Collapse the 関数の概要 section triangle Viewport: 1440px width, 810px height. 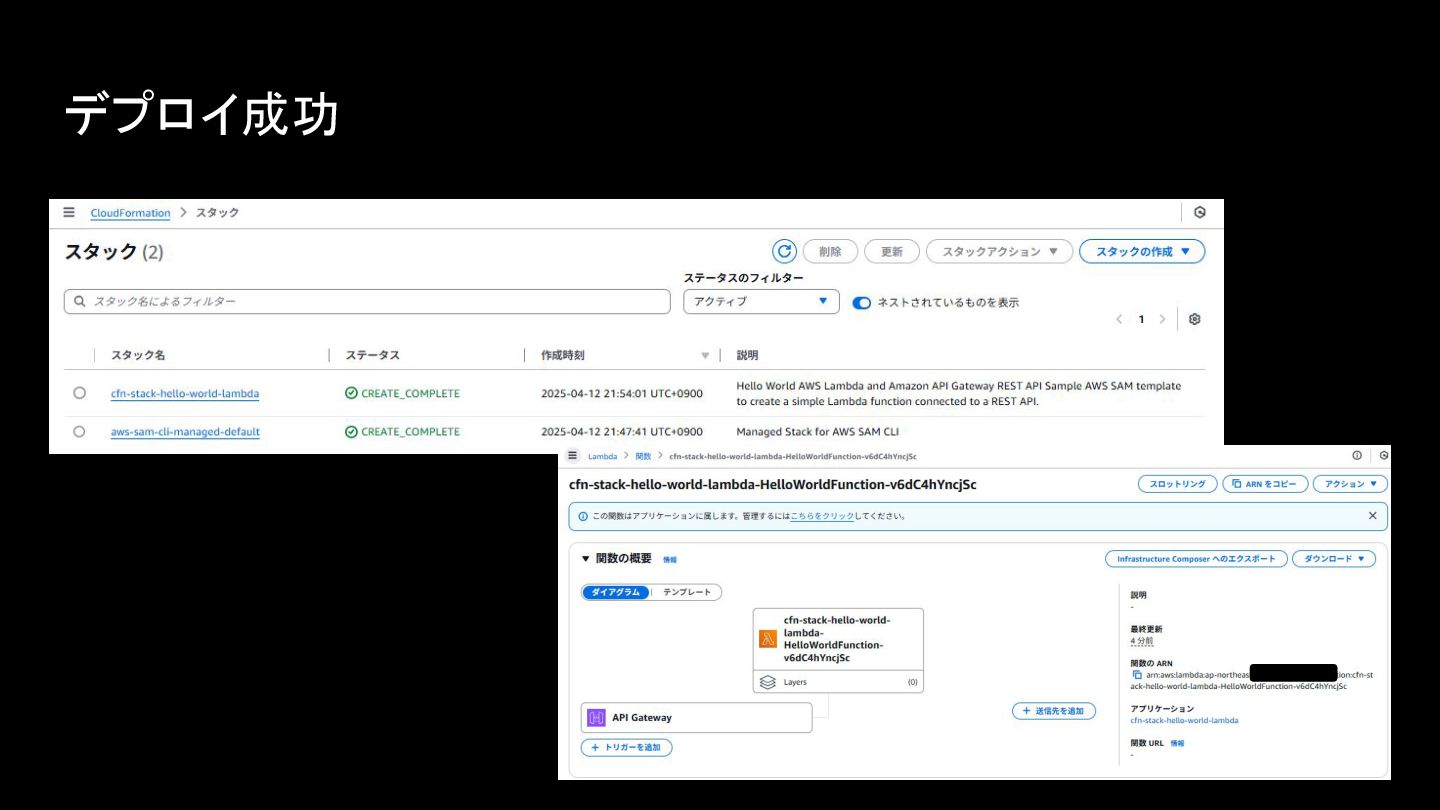586,558
